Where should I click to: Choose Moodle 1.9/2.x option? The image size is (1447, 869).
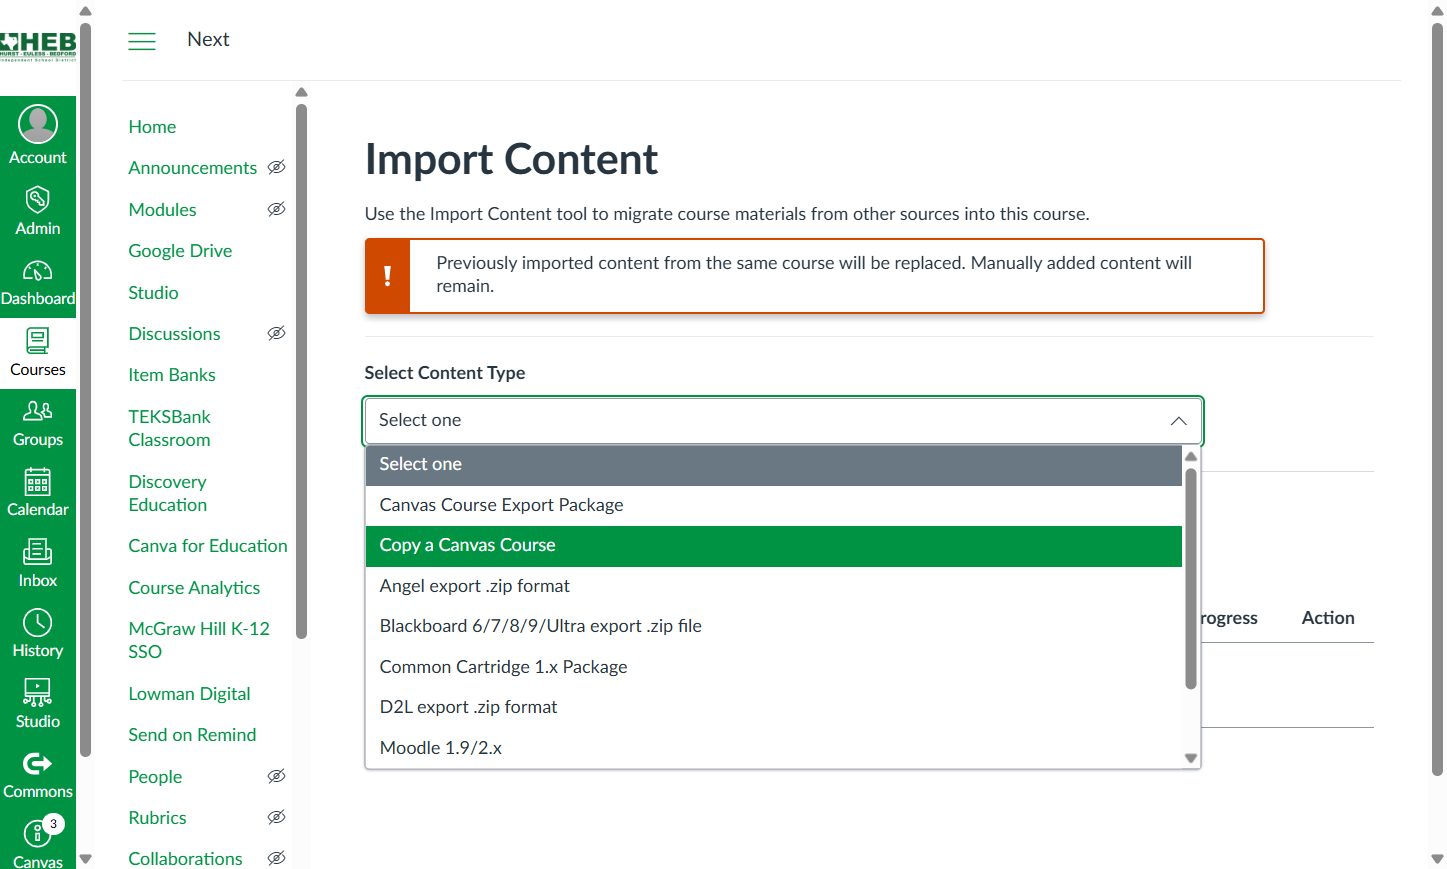(x=774, y=749)
